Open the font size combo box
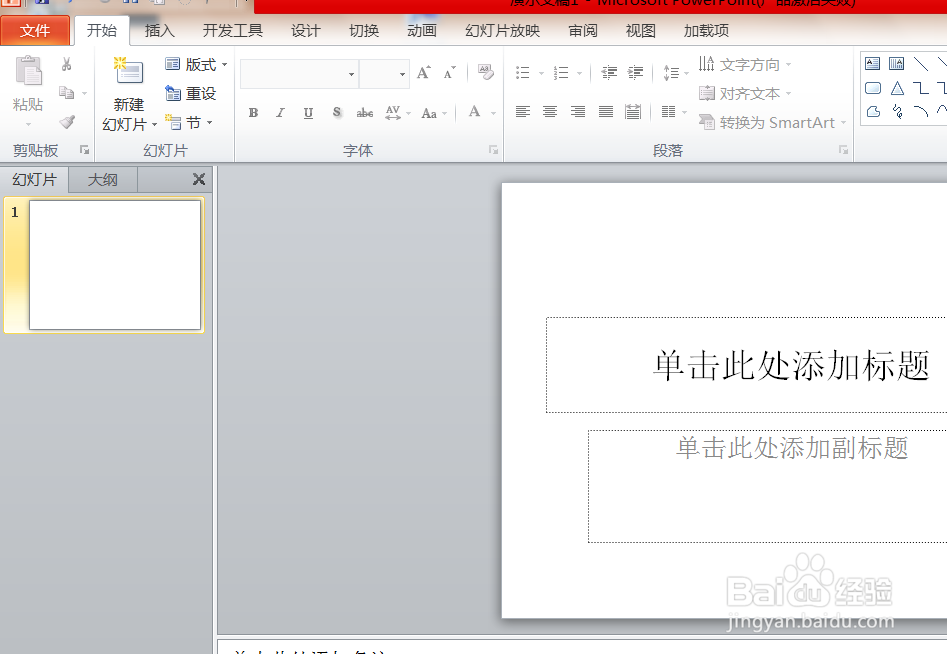 pos(384,74)
